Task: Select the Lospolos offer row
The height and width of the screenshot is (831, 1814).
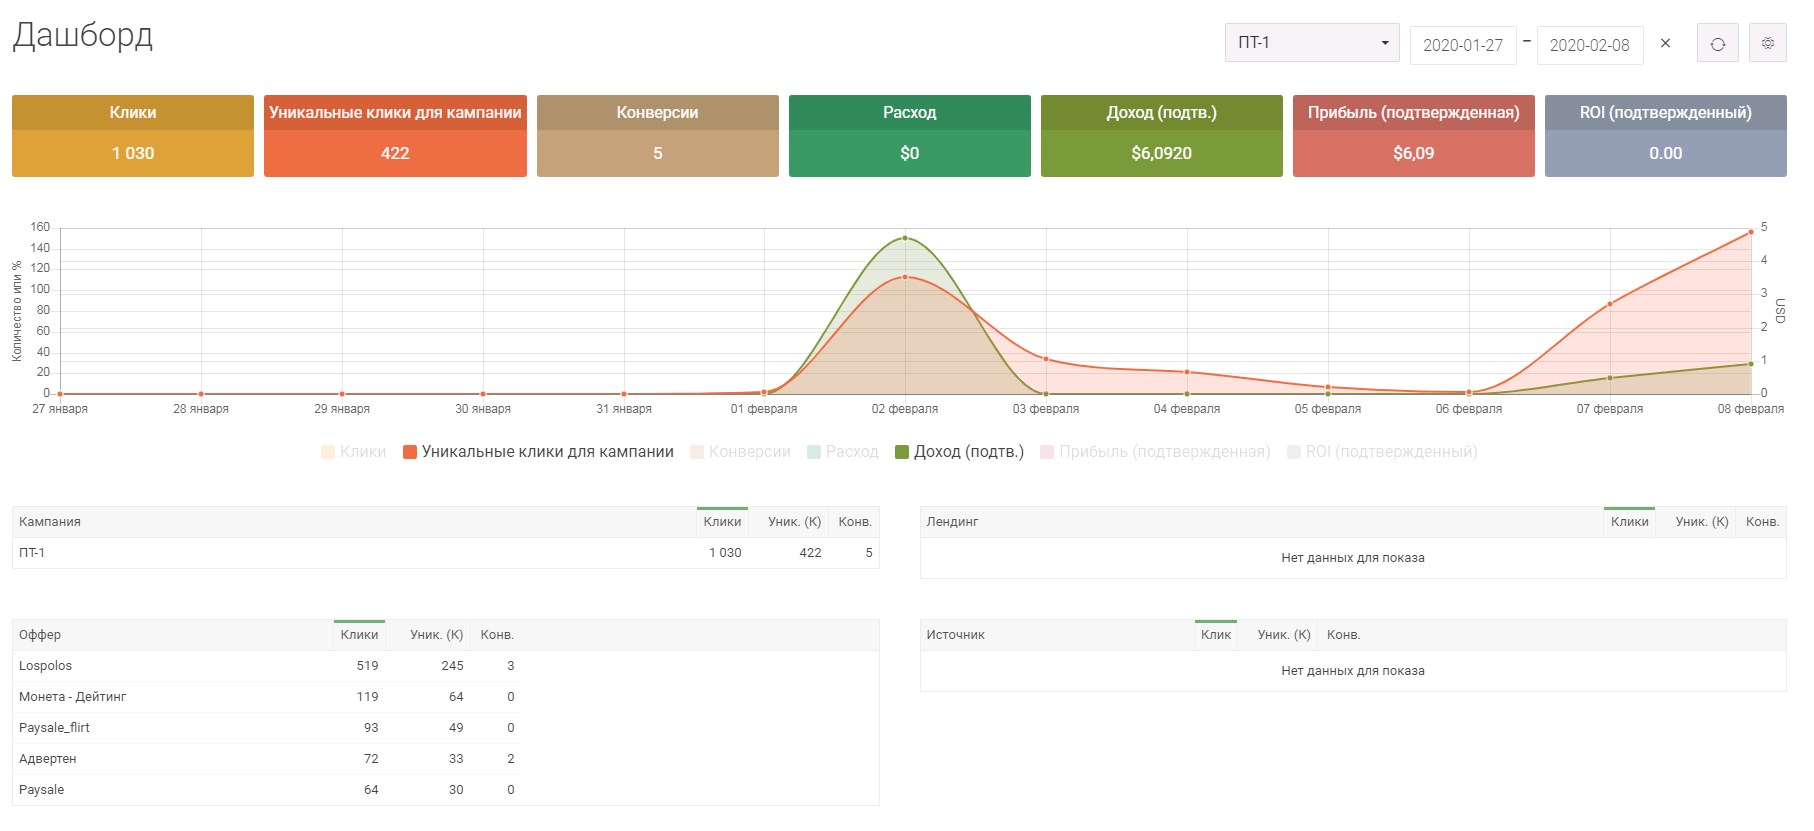Action: click(46, 666)
